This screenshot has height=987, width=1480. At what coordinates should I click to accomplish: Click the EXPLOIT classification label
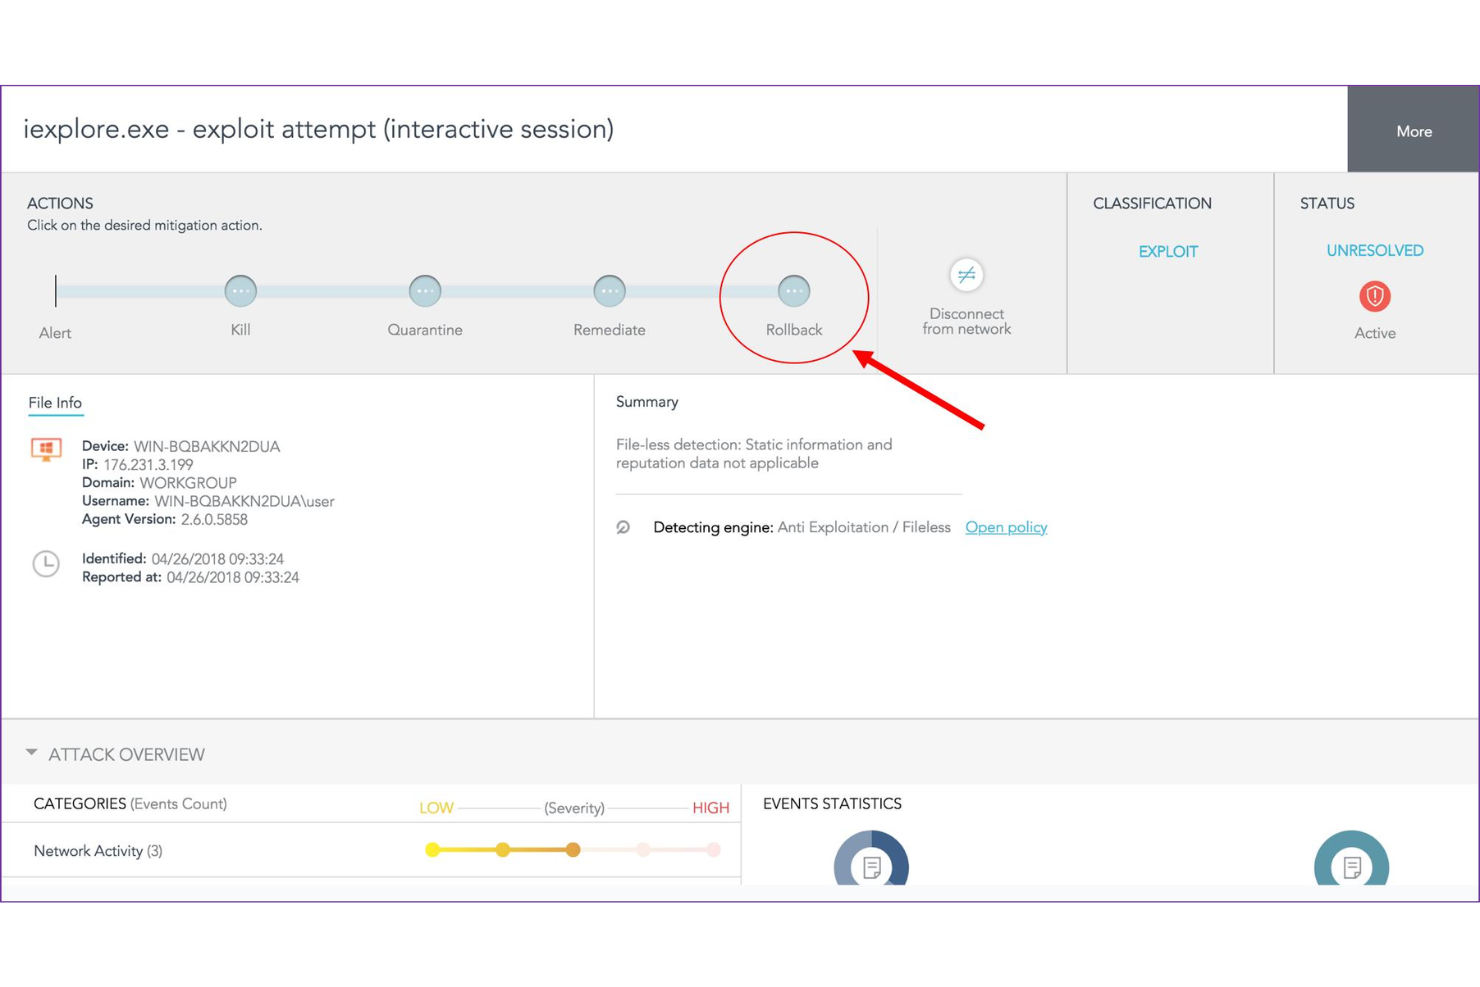click(1167, 251)
